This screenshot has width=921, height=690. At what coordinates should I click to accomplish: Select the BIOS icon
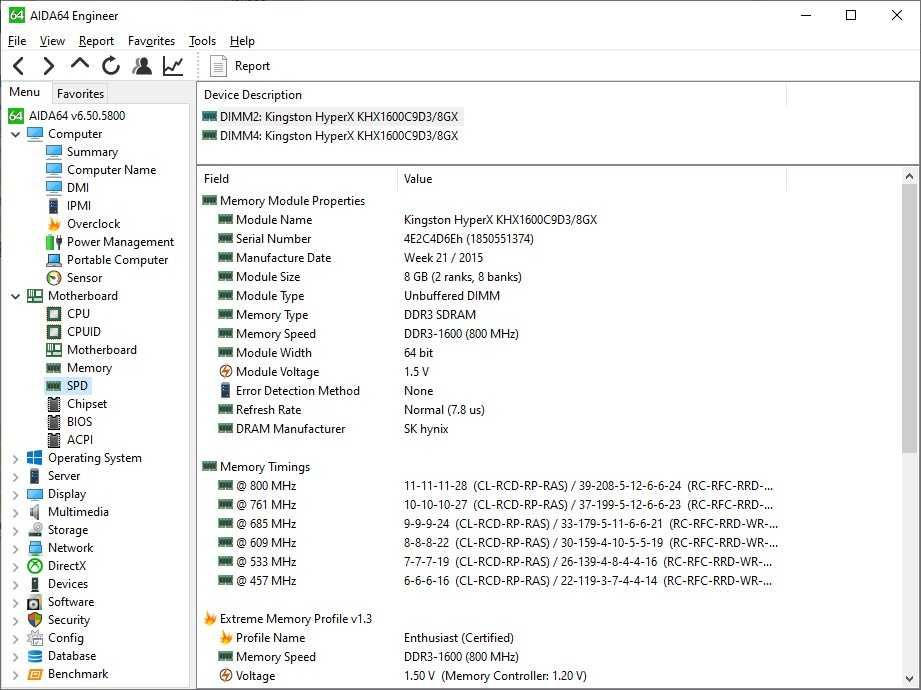click(x=54, y=422)
